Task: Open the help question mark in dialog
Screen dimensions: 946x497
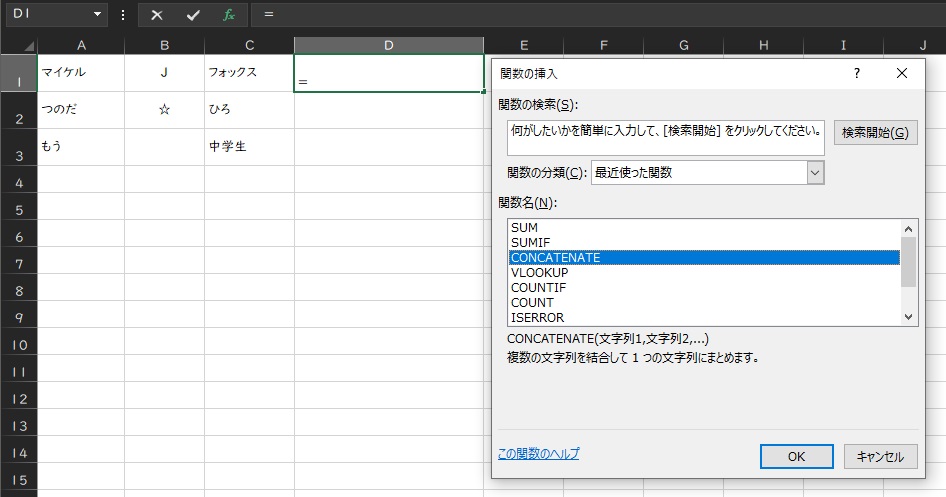Action: [857, 73]
